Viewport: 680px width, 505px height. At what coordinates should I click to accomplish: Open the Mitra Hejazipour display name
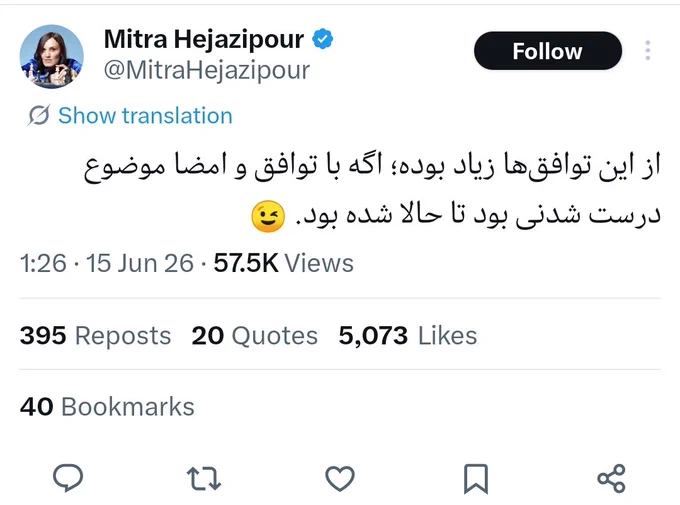204,39
